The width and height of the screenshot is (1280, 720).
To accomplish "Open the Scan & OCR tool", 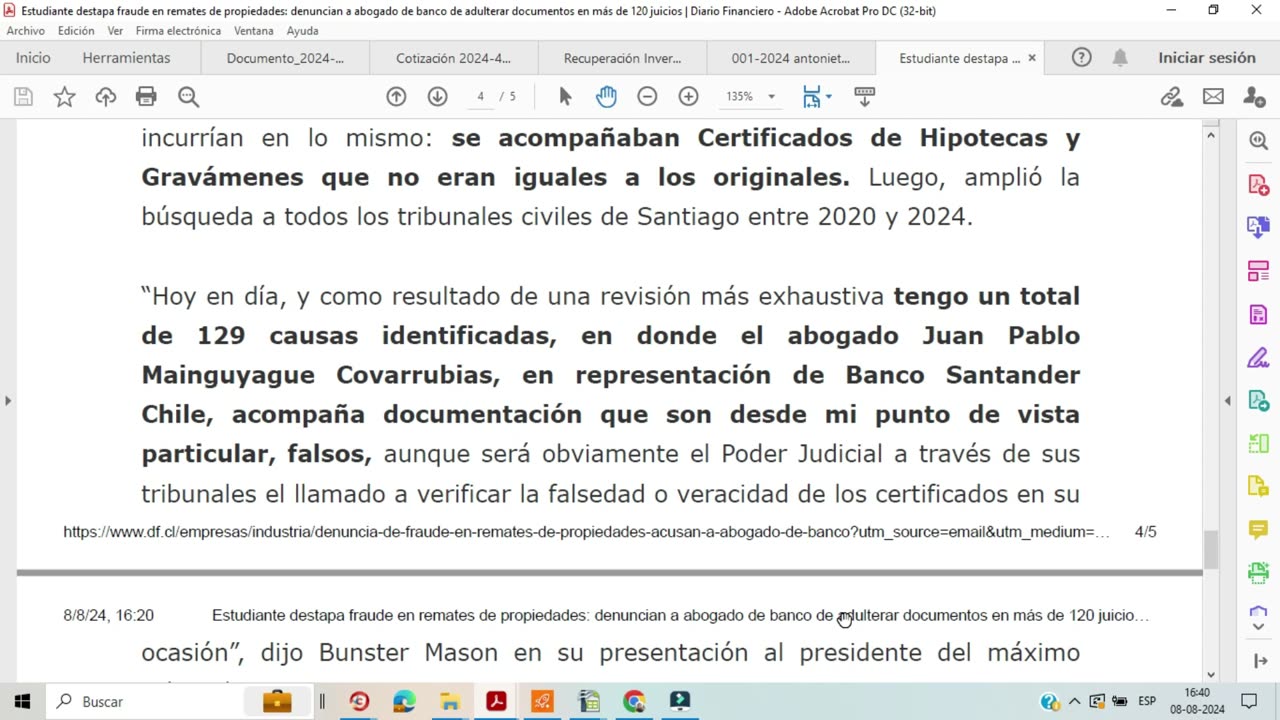I will point(1258,572).
